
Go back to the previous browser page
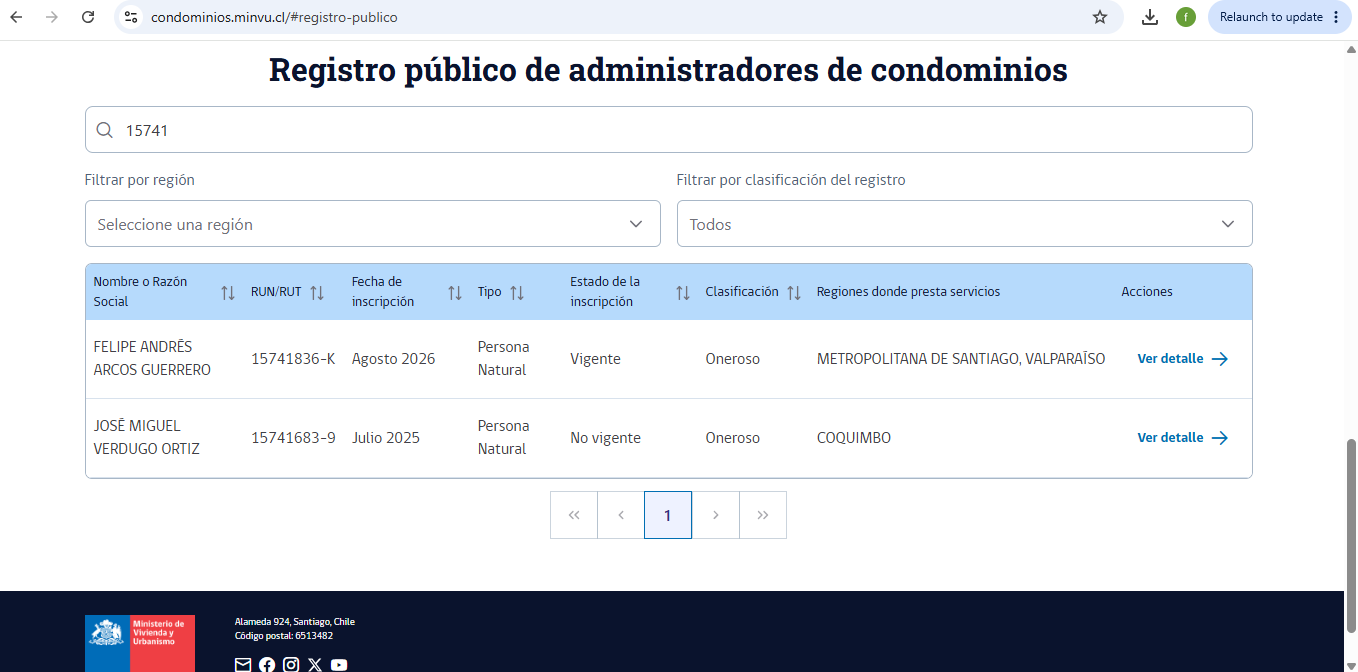point(16,17)
